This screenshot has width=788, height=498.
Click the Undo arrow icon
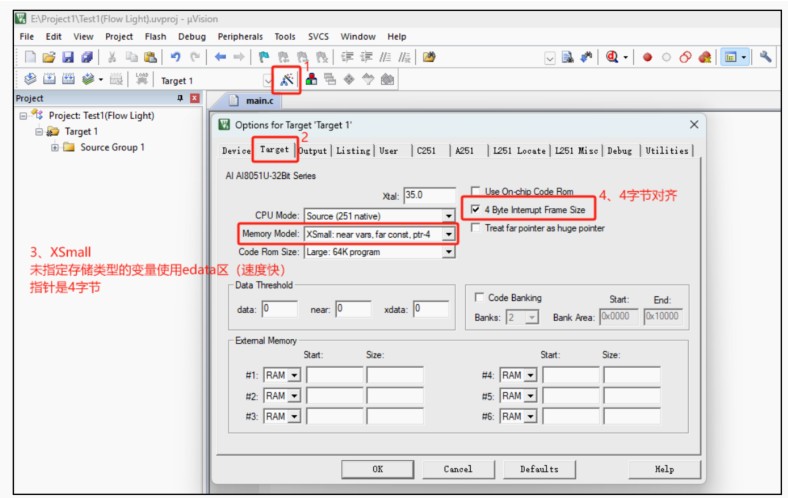tap(175, 57)
